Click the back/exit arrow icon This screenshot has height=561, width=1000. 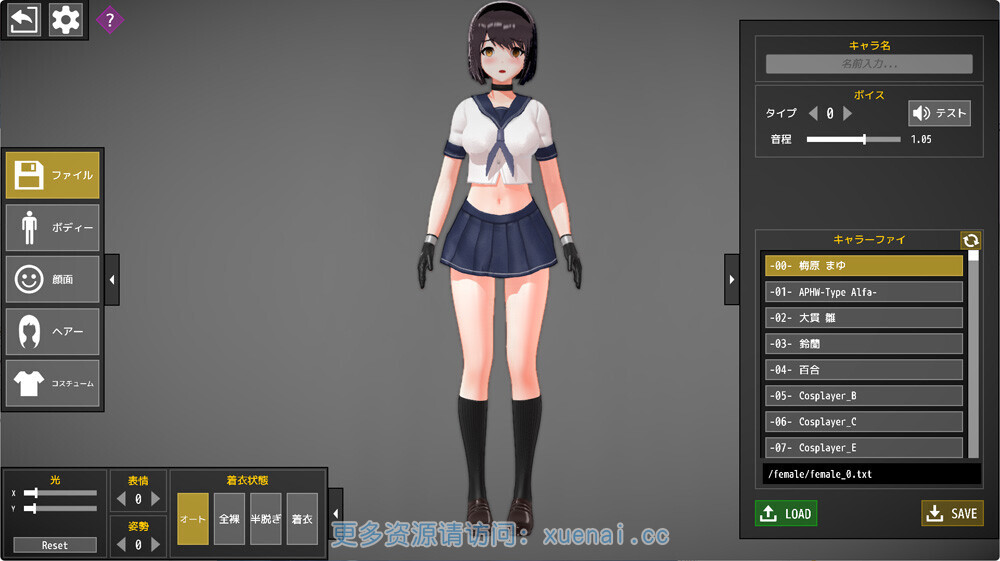point(24,20)
